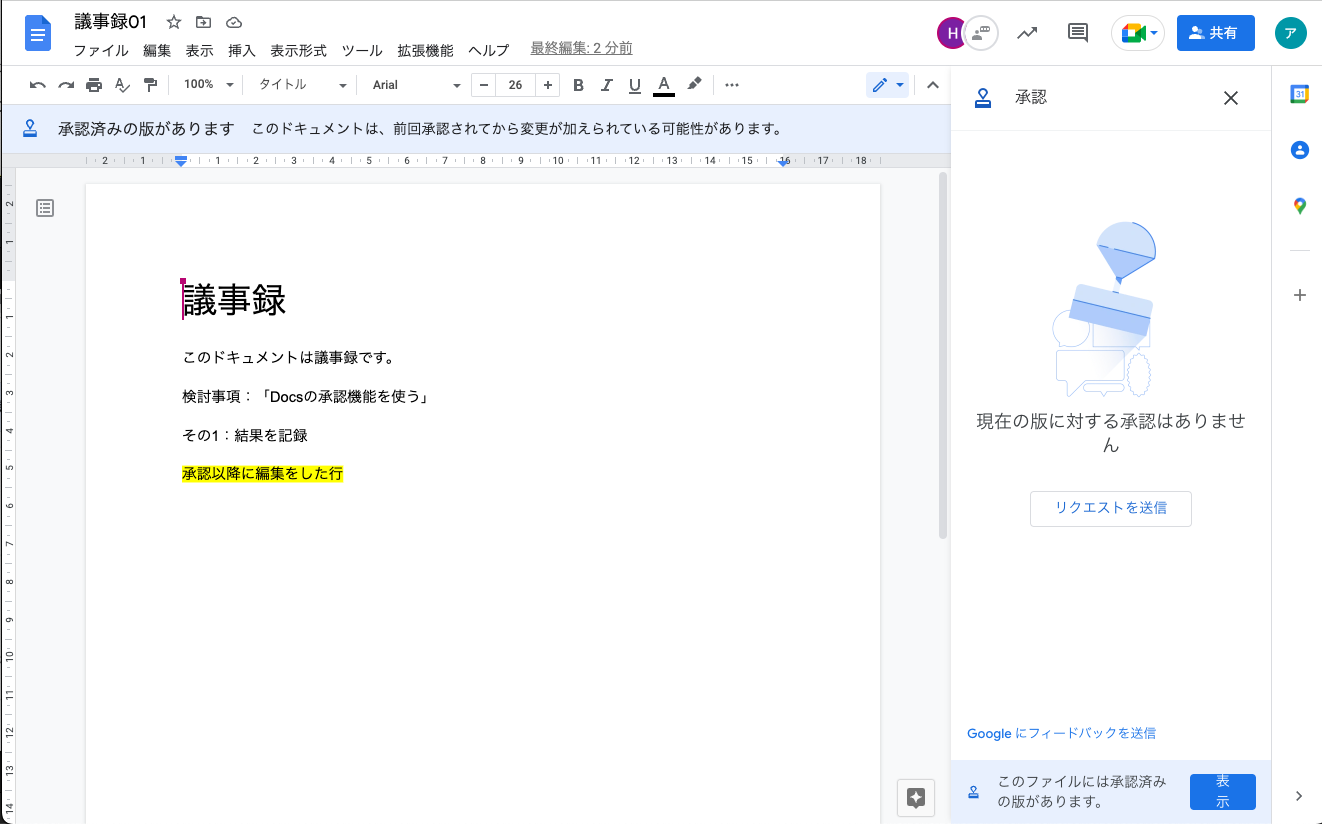Run spell check icon
Screen dimensions: 1322x824
pyautogui.click(x=122, y=85)
